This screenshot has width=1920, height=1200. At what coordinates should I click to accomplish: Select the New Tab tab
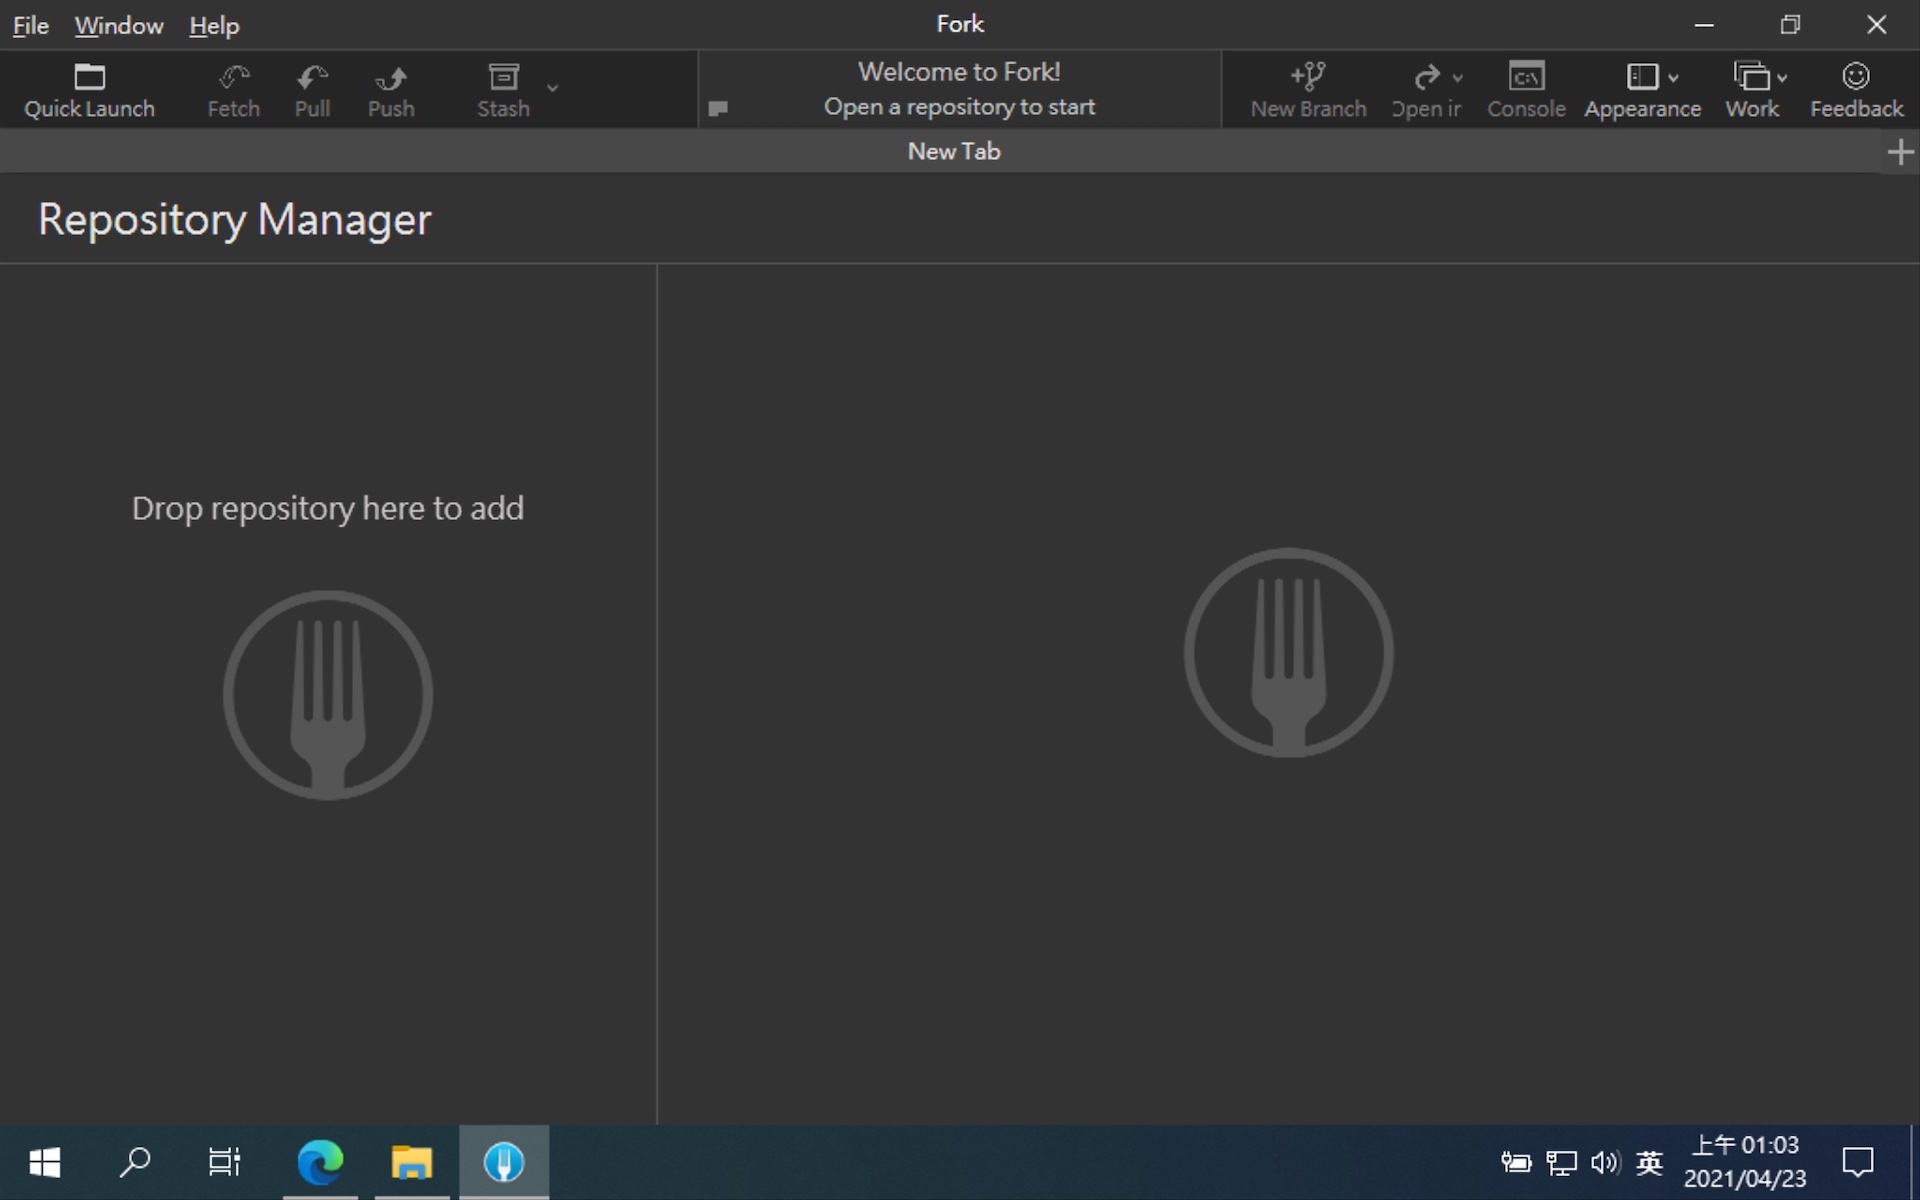click(954, 151)
